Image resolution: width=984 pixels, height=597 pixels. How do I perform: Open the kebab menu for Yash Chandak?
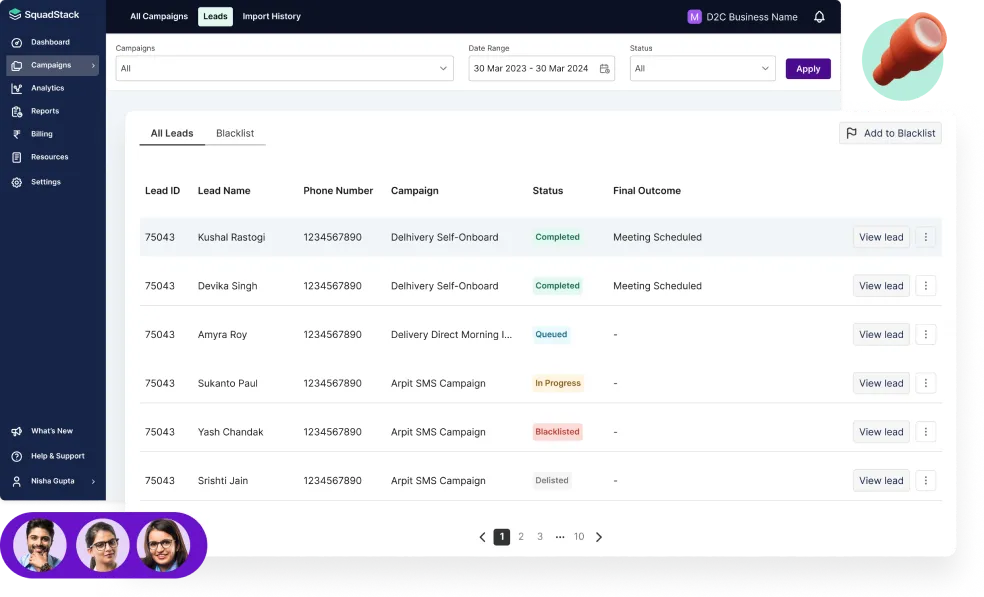pos(925,431)
